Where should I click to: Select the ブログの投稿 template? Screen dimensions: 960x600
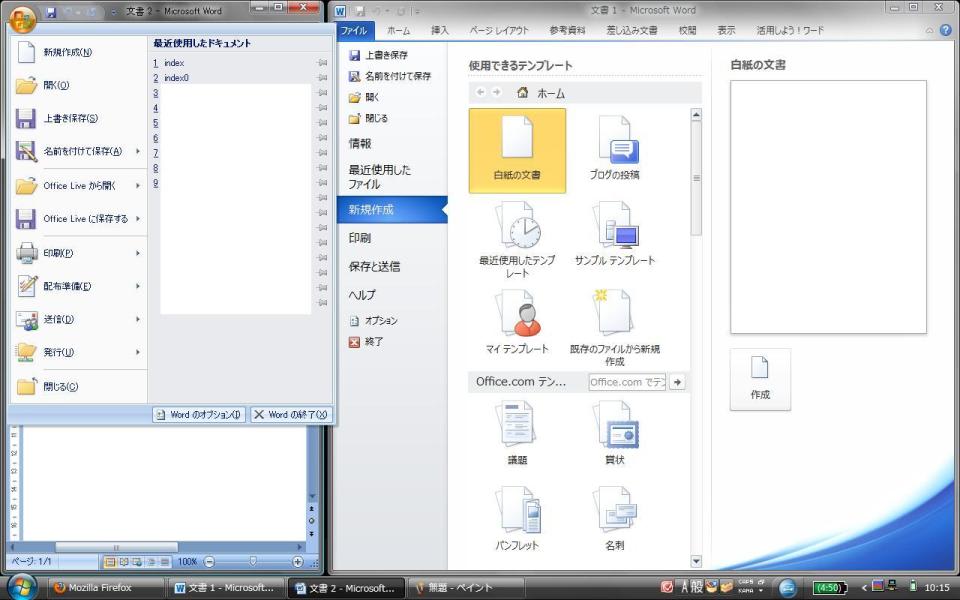coord(615,151)
